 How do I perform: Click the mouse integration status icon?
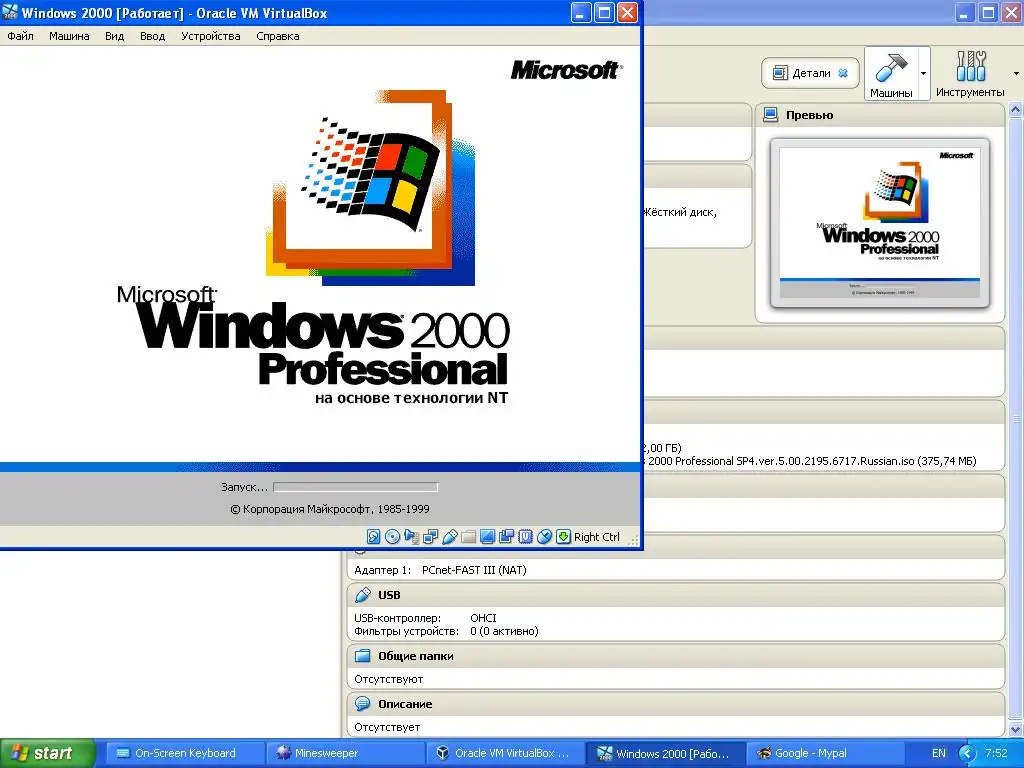pos(544,537)
